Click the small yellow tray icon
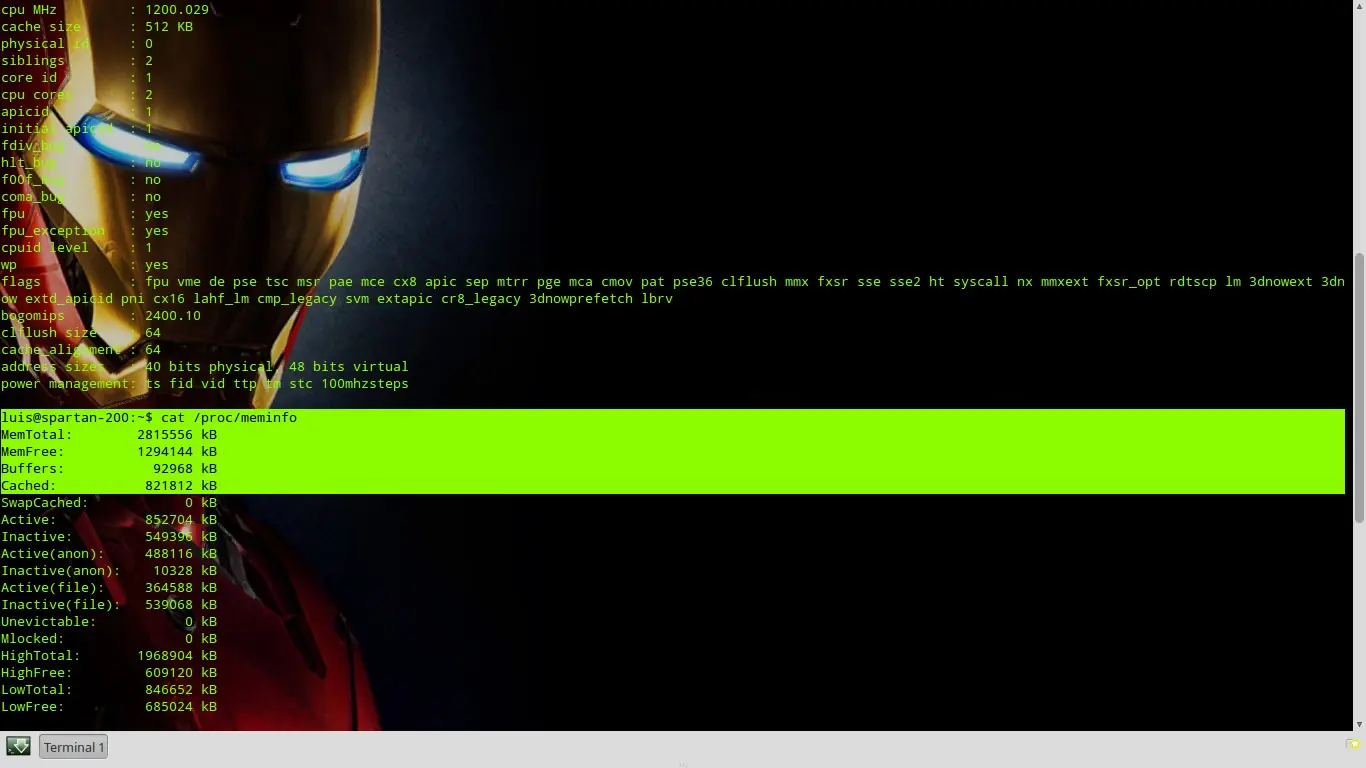 (x=1353, y=744)
